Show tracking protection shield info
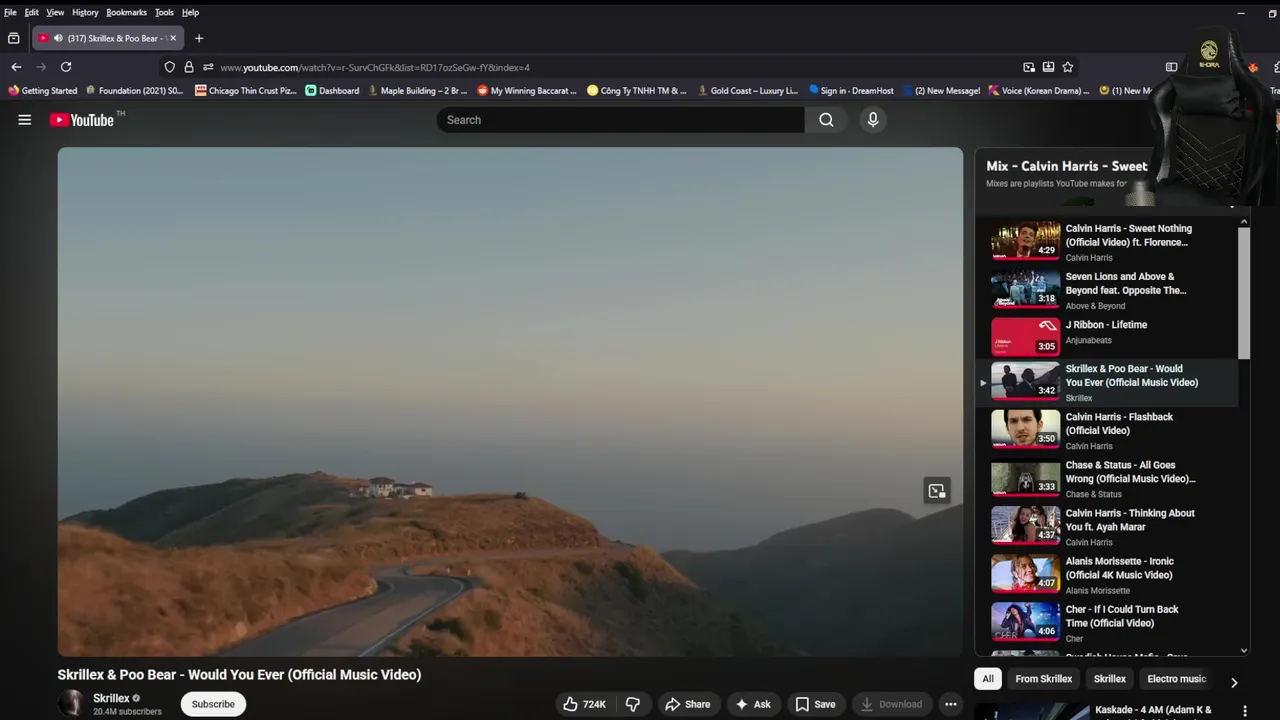 click(169, 67)
